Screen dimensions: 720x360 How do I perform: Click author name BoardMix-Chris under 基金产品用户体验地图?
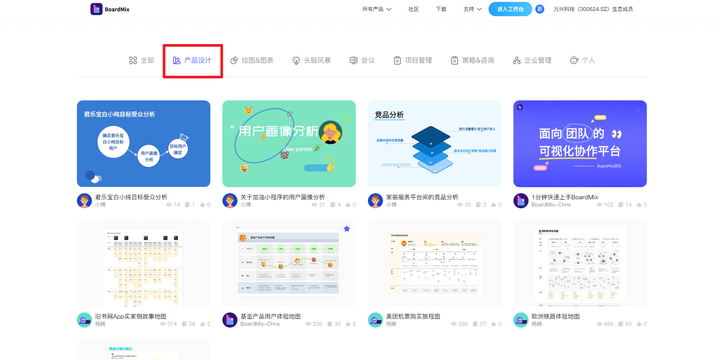click(260, 324)
